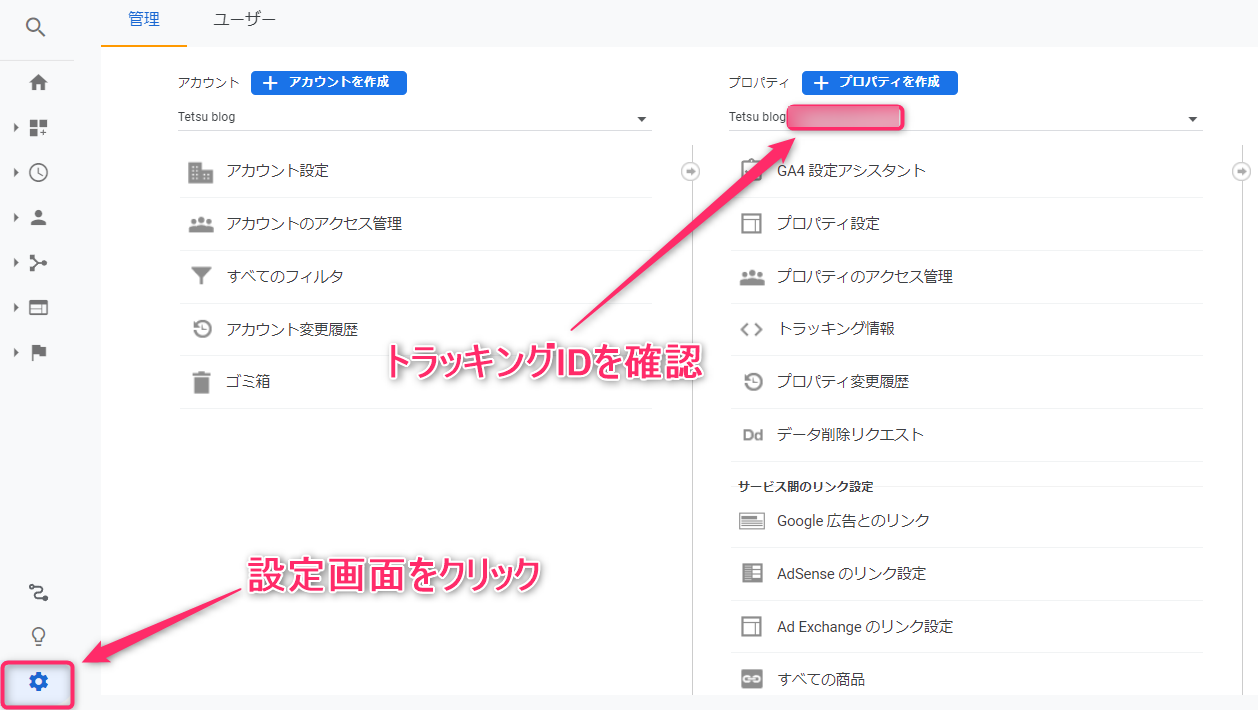Collapse the account column with the circled arrow

(691, 171)
